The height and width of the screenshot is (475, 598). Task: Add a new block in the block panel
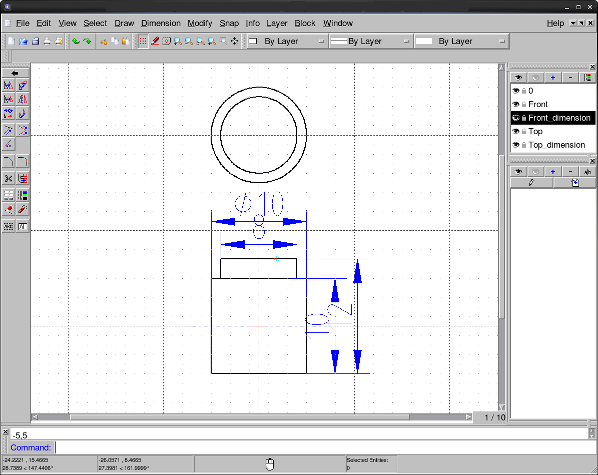tap(553, 172)
